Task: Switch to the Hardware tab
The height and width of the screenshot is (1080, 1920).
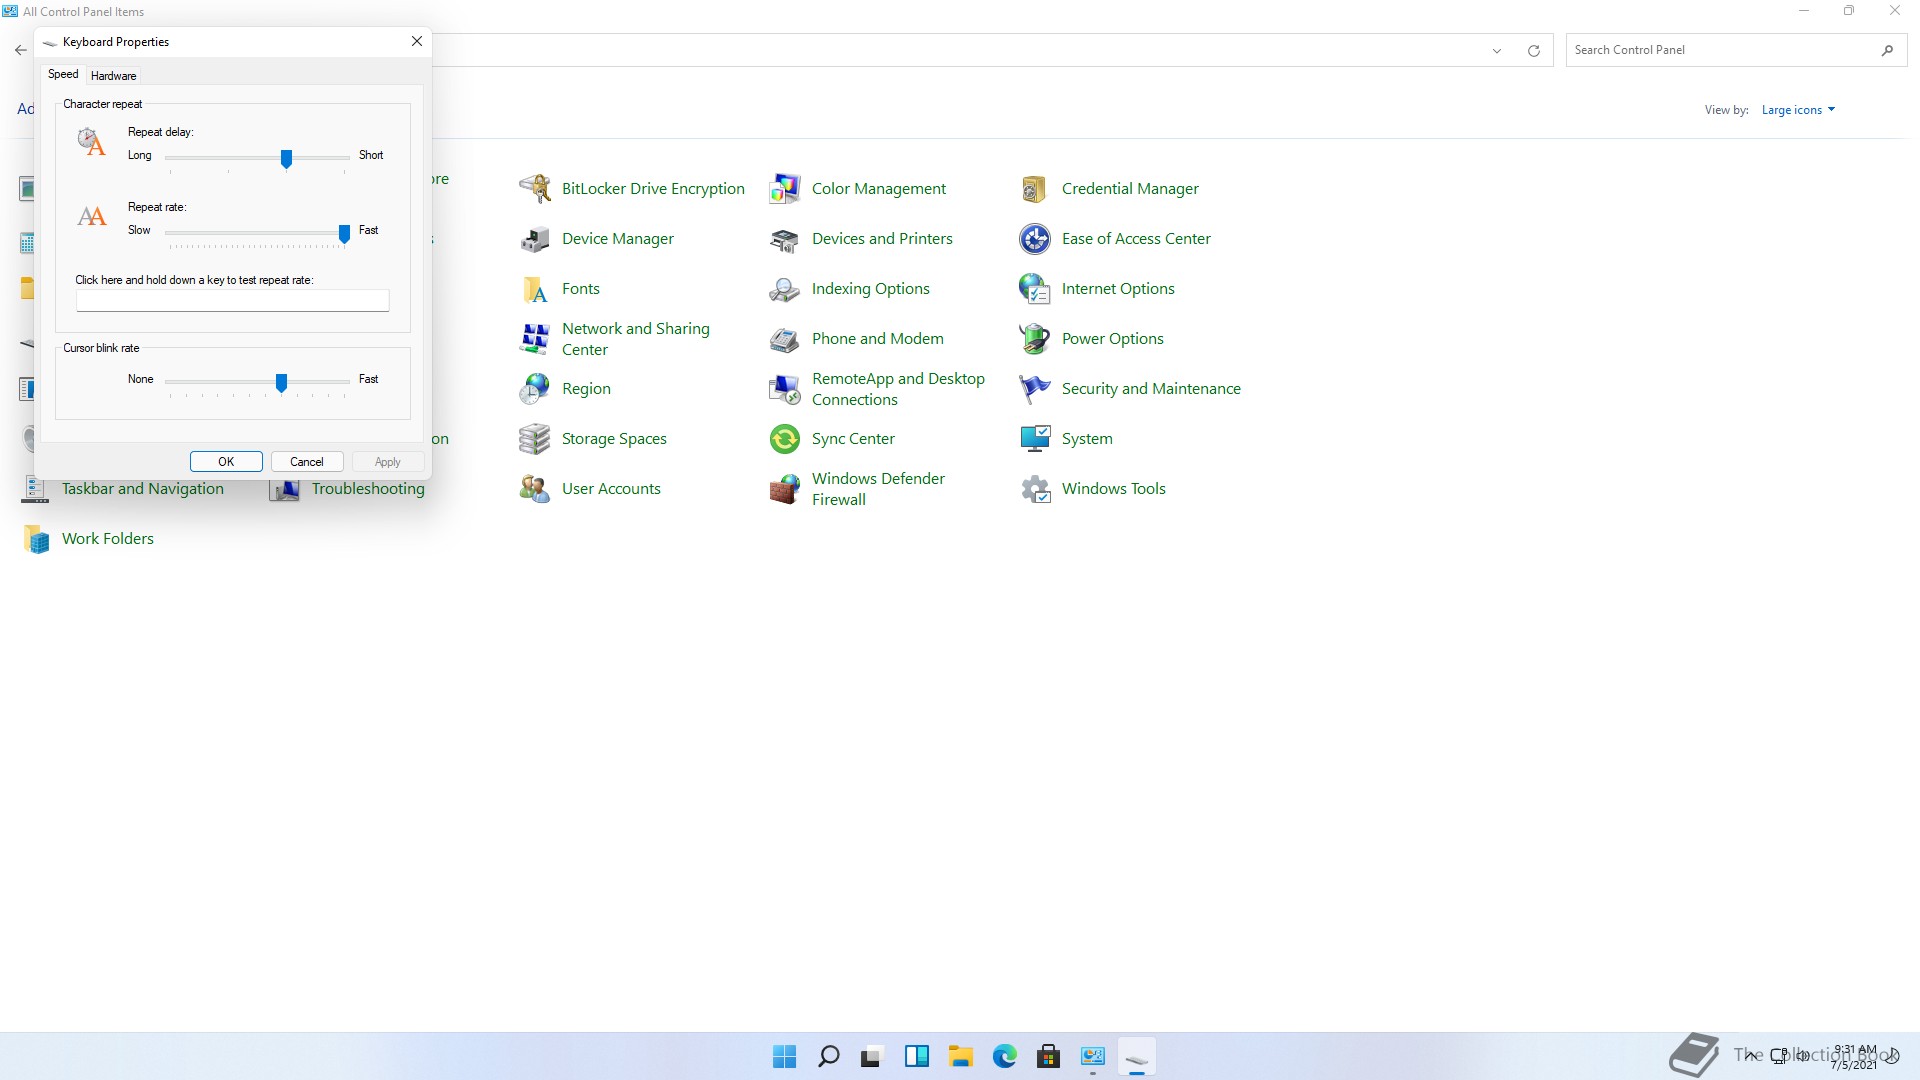Action: tap(113, 75)
